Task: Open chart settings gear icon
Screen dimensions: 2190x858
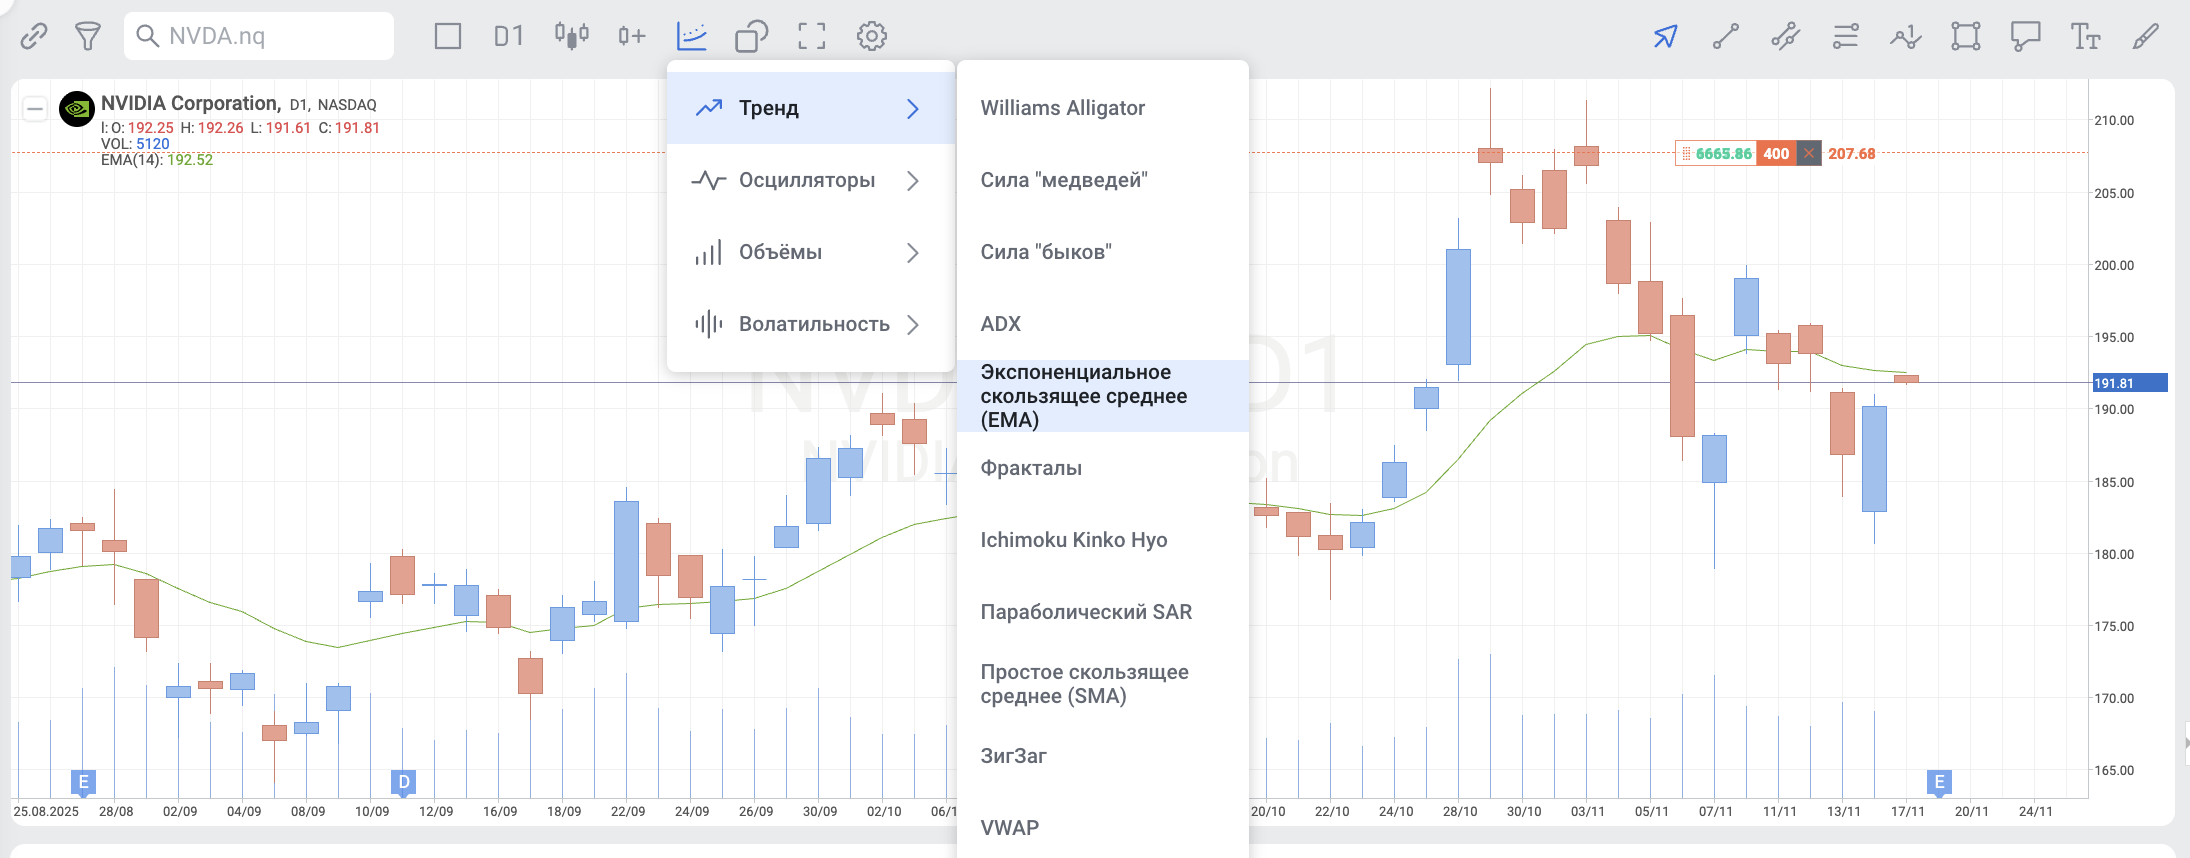Action: point(872,37)
